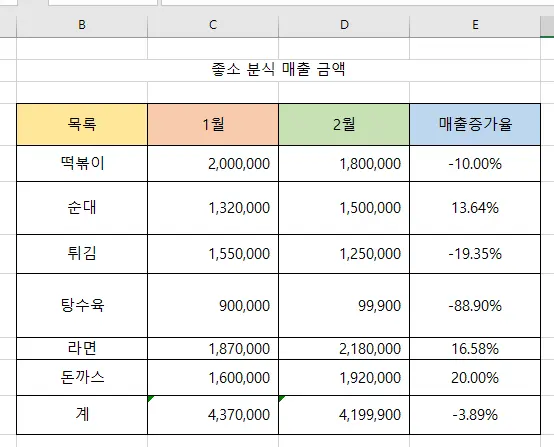Select the '목록' header cell
554x447 pixels.
pyautogui.click(x=82, y=124)
